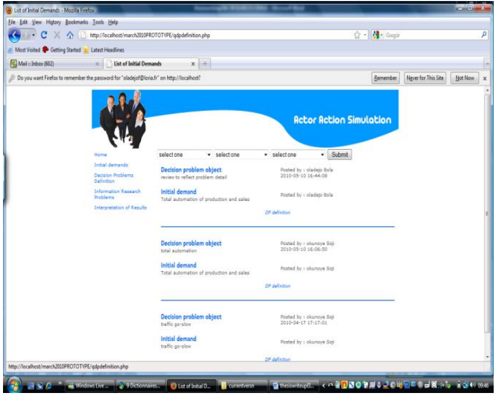Click DP definition link under 2010-05-10 16:44 entry

[277, 212]
